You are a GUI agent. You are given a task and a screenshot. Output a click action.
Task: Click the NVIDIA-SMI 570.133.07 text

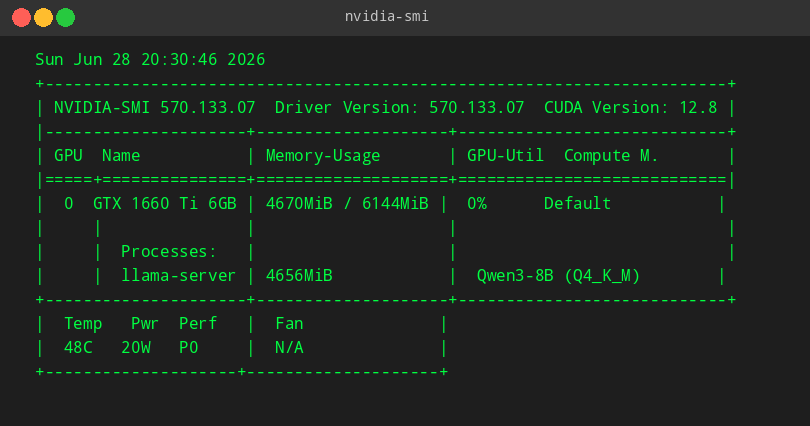(154, 107)
